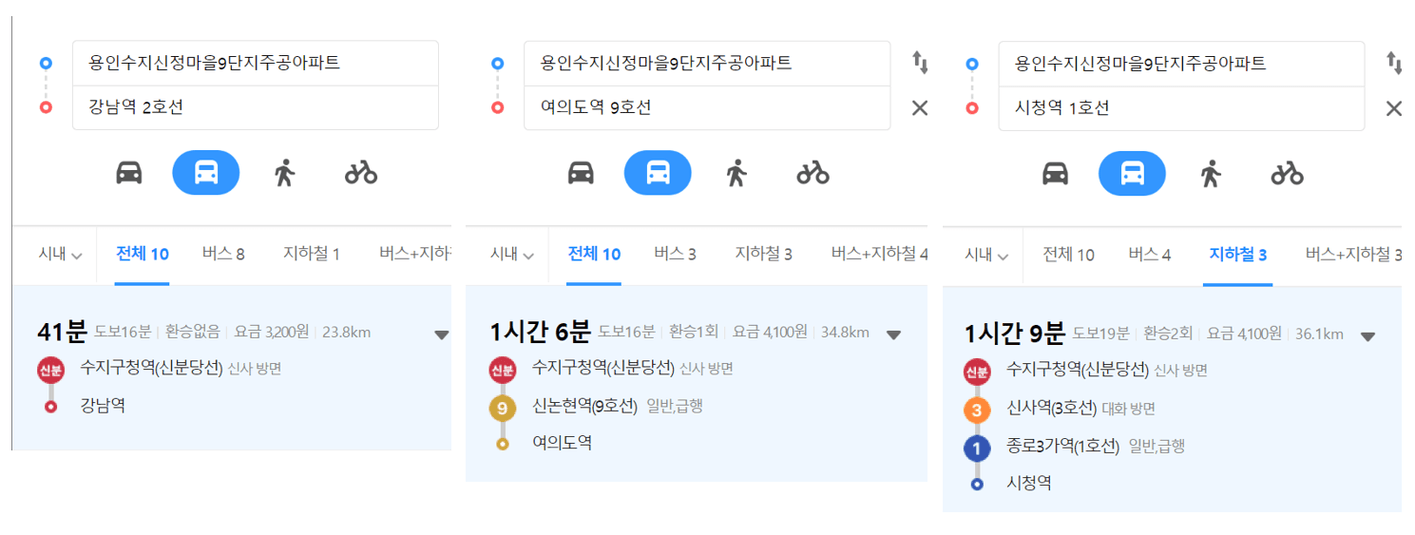
Task: Open the 시내 dropdown in the 시청역 panel
Action: click(x=987, y=255)
